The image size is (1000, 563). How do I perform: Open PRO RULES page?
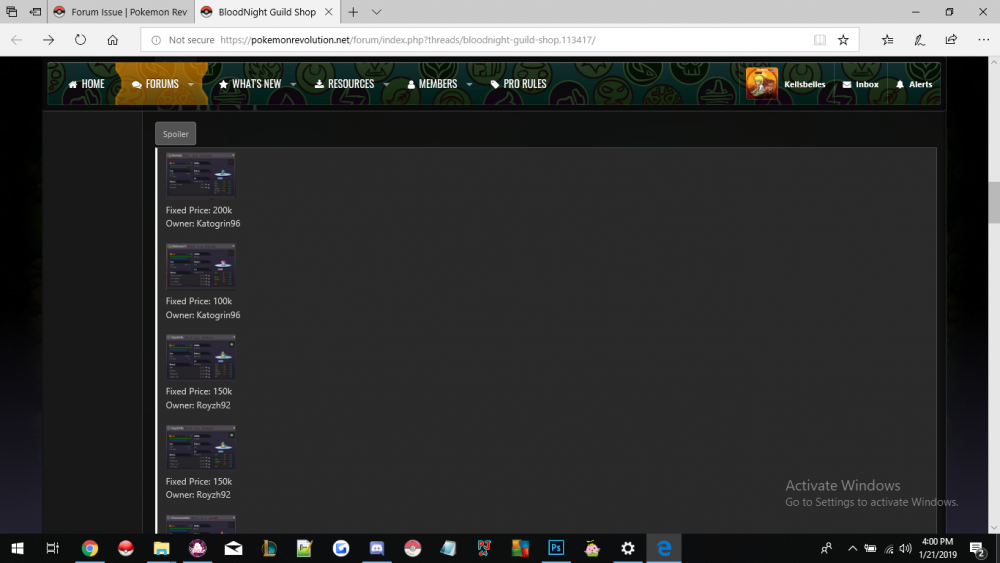pyautogui.click(x=518, y=84)
